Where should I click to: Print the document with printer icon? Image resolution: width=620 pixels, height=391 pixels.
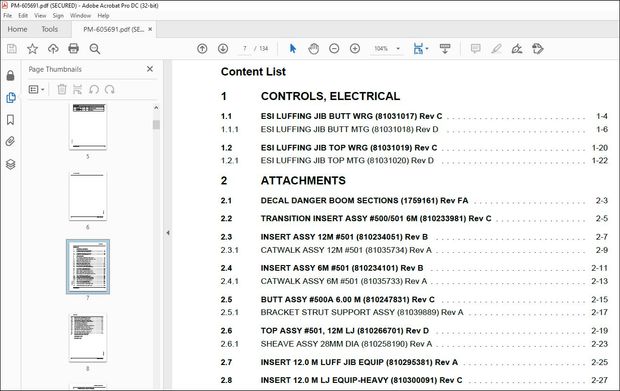coord(74,49)
